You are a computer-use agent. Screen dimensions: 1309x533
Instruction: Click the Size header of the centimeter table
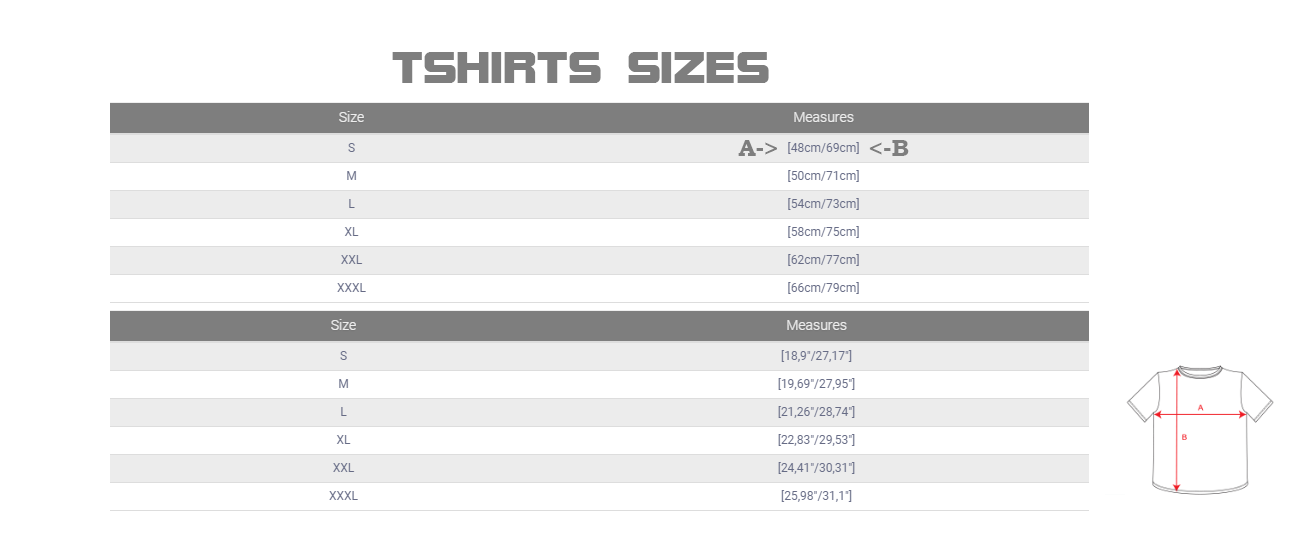coord(351,117)
